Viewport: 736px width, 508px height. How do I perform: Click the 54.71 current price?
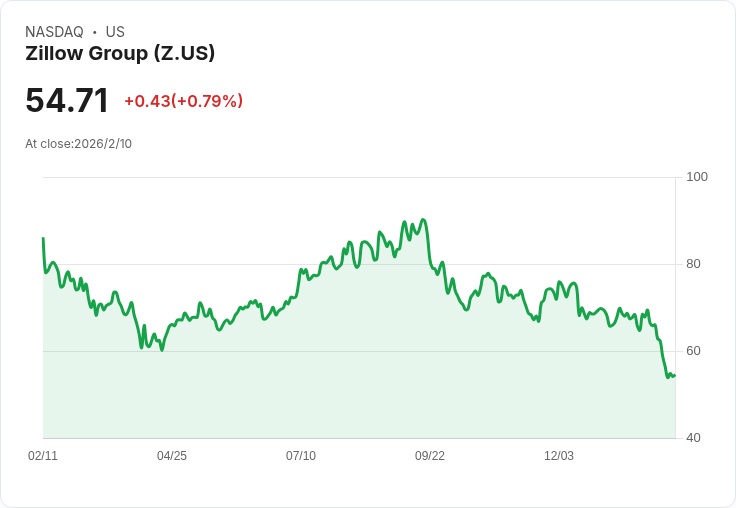coord(67,101)
